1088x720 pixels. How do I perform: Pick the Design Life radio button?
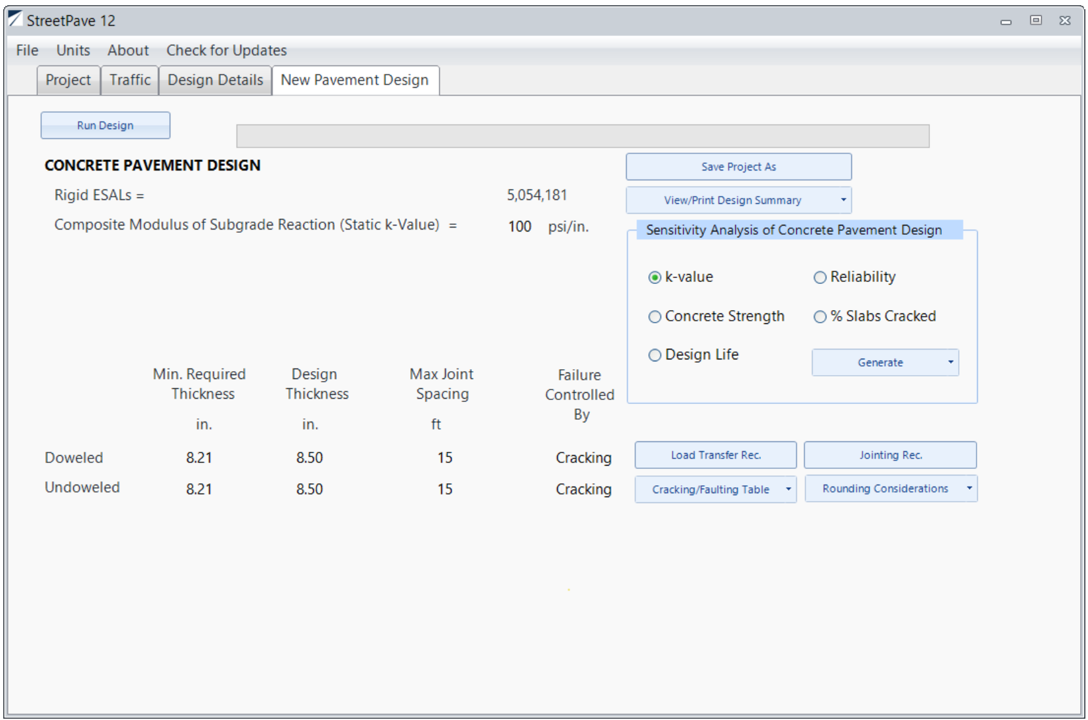tap(655, 355)
